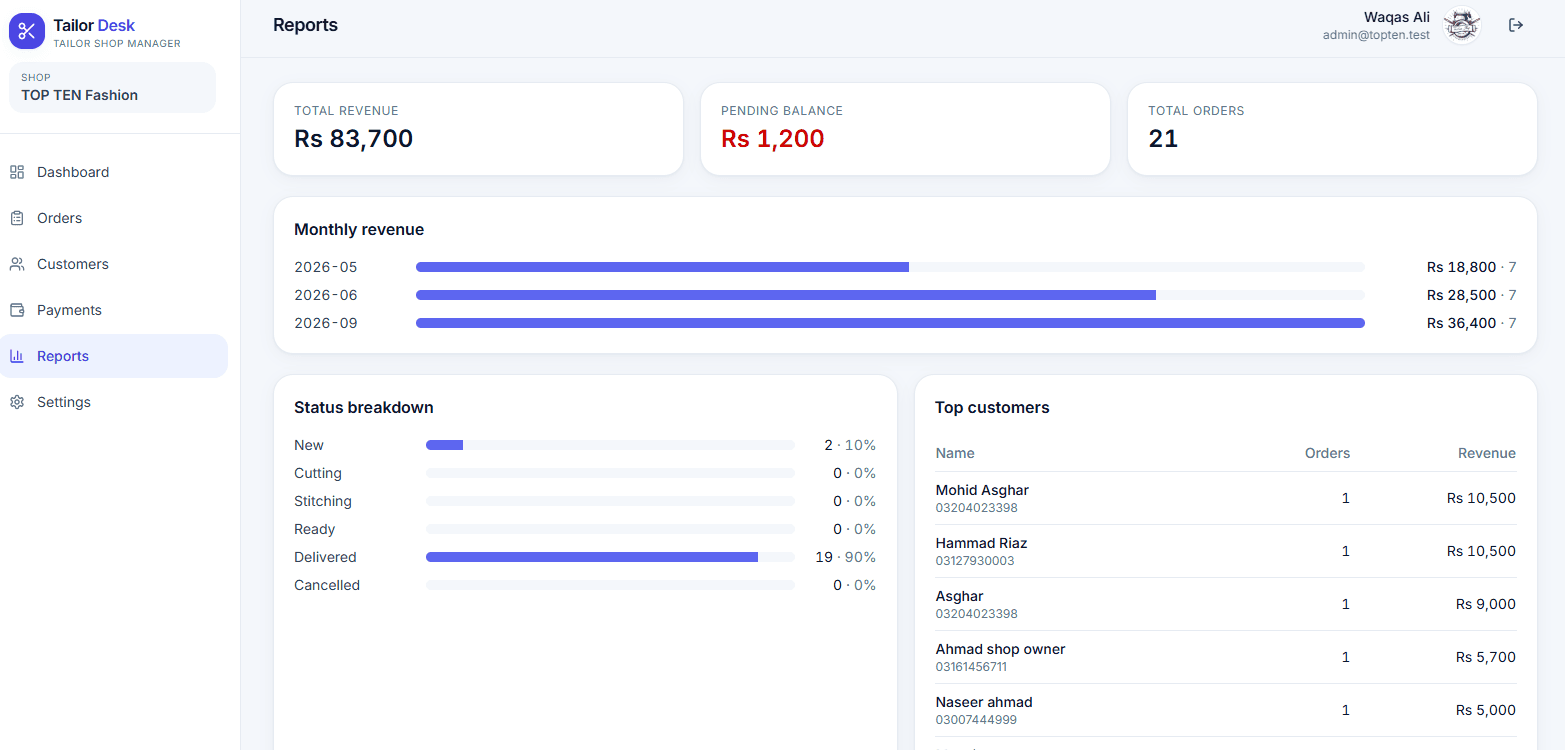Click the Revenue column header
The height and width of the screenshot is (750, 1565).
(1487, 453)
